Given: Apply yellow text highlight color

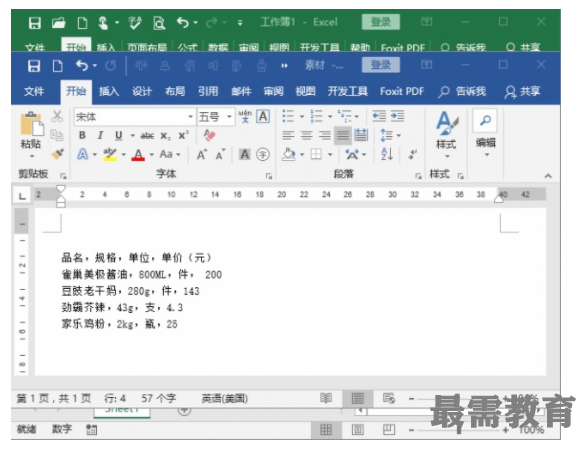Looking at the screenshot, I should coord(110,154).
